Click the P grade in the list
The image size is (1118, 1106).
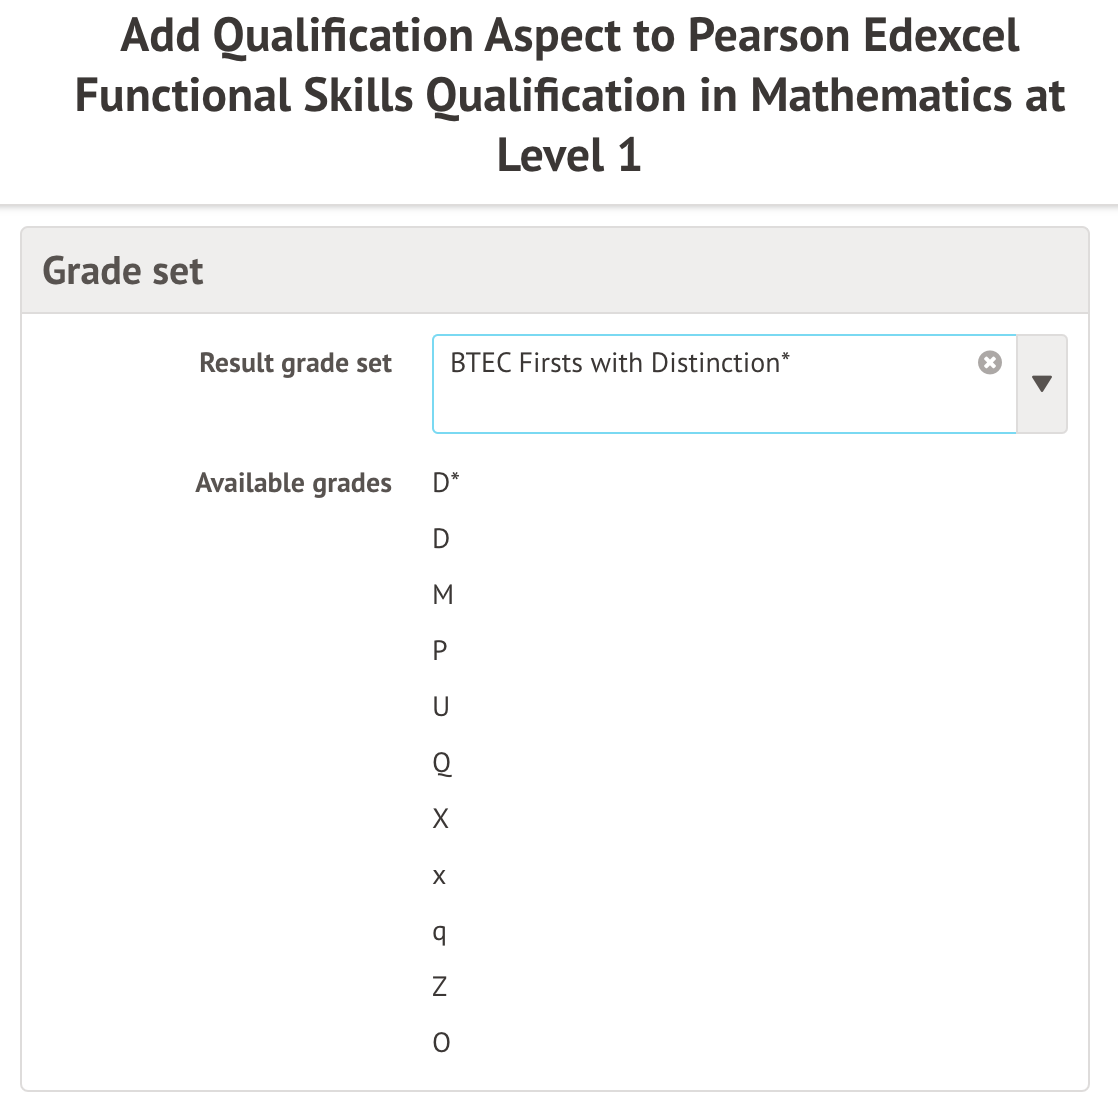pyautogui.click(x=440, y=651)
